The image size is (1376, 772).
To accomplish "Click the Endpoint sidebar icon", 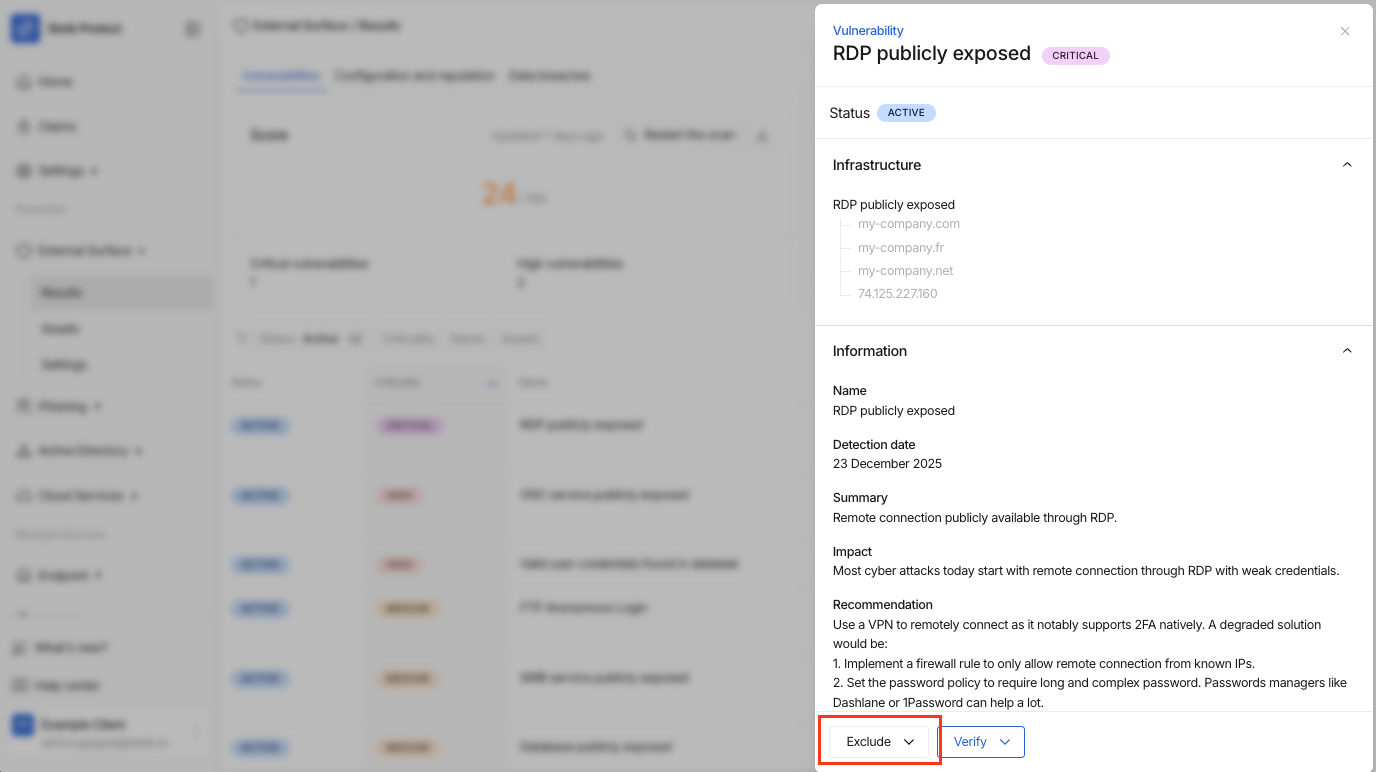I will click(24, 576).
